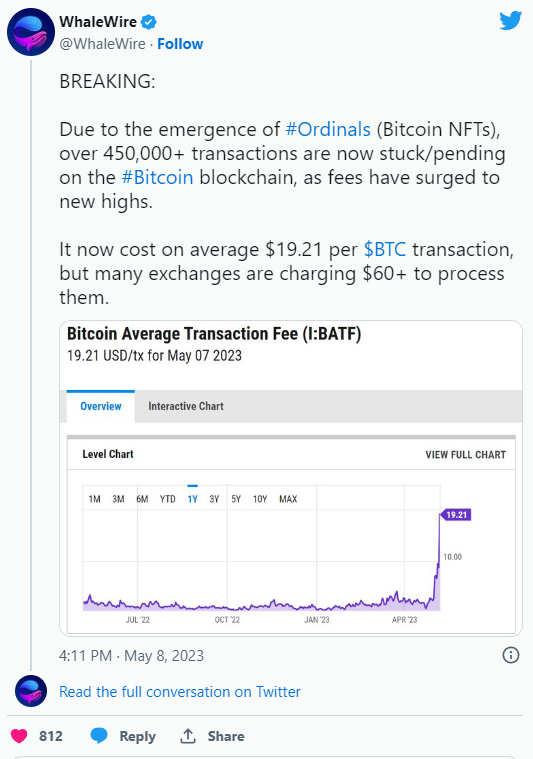Follow the WhaleWire account
Image resolution: width=533 pixels, height=759 pixels.
[x=180, y=44]
